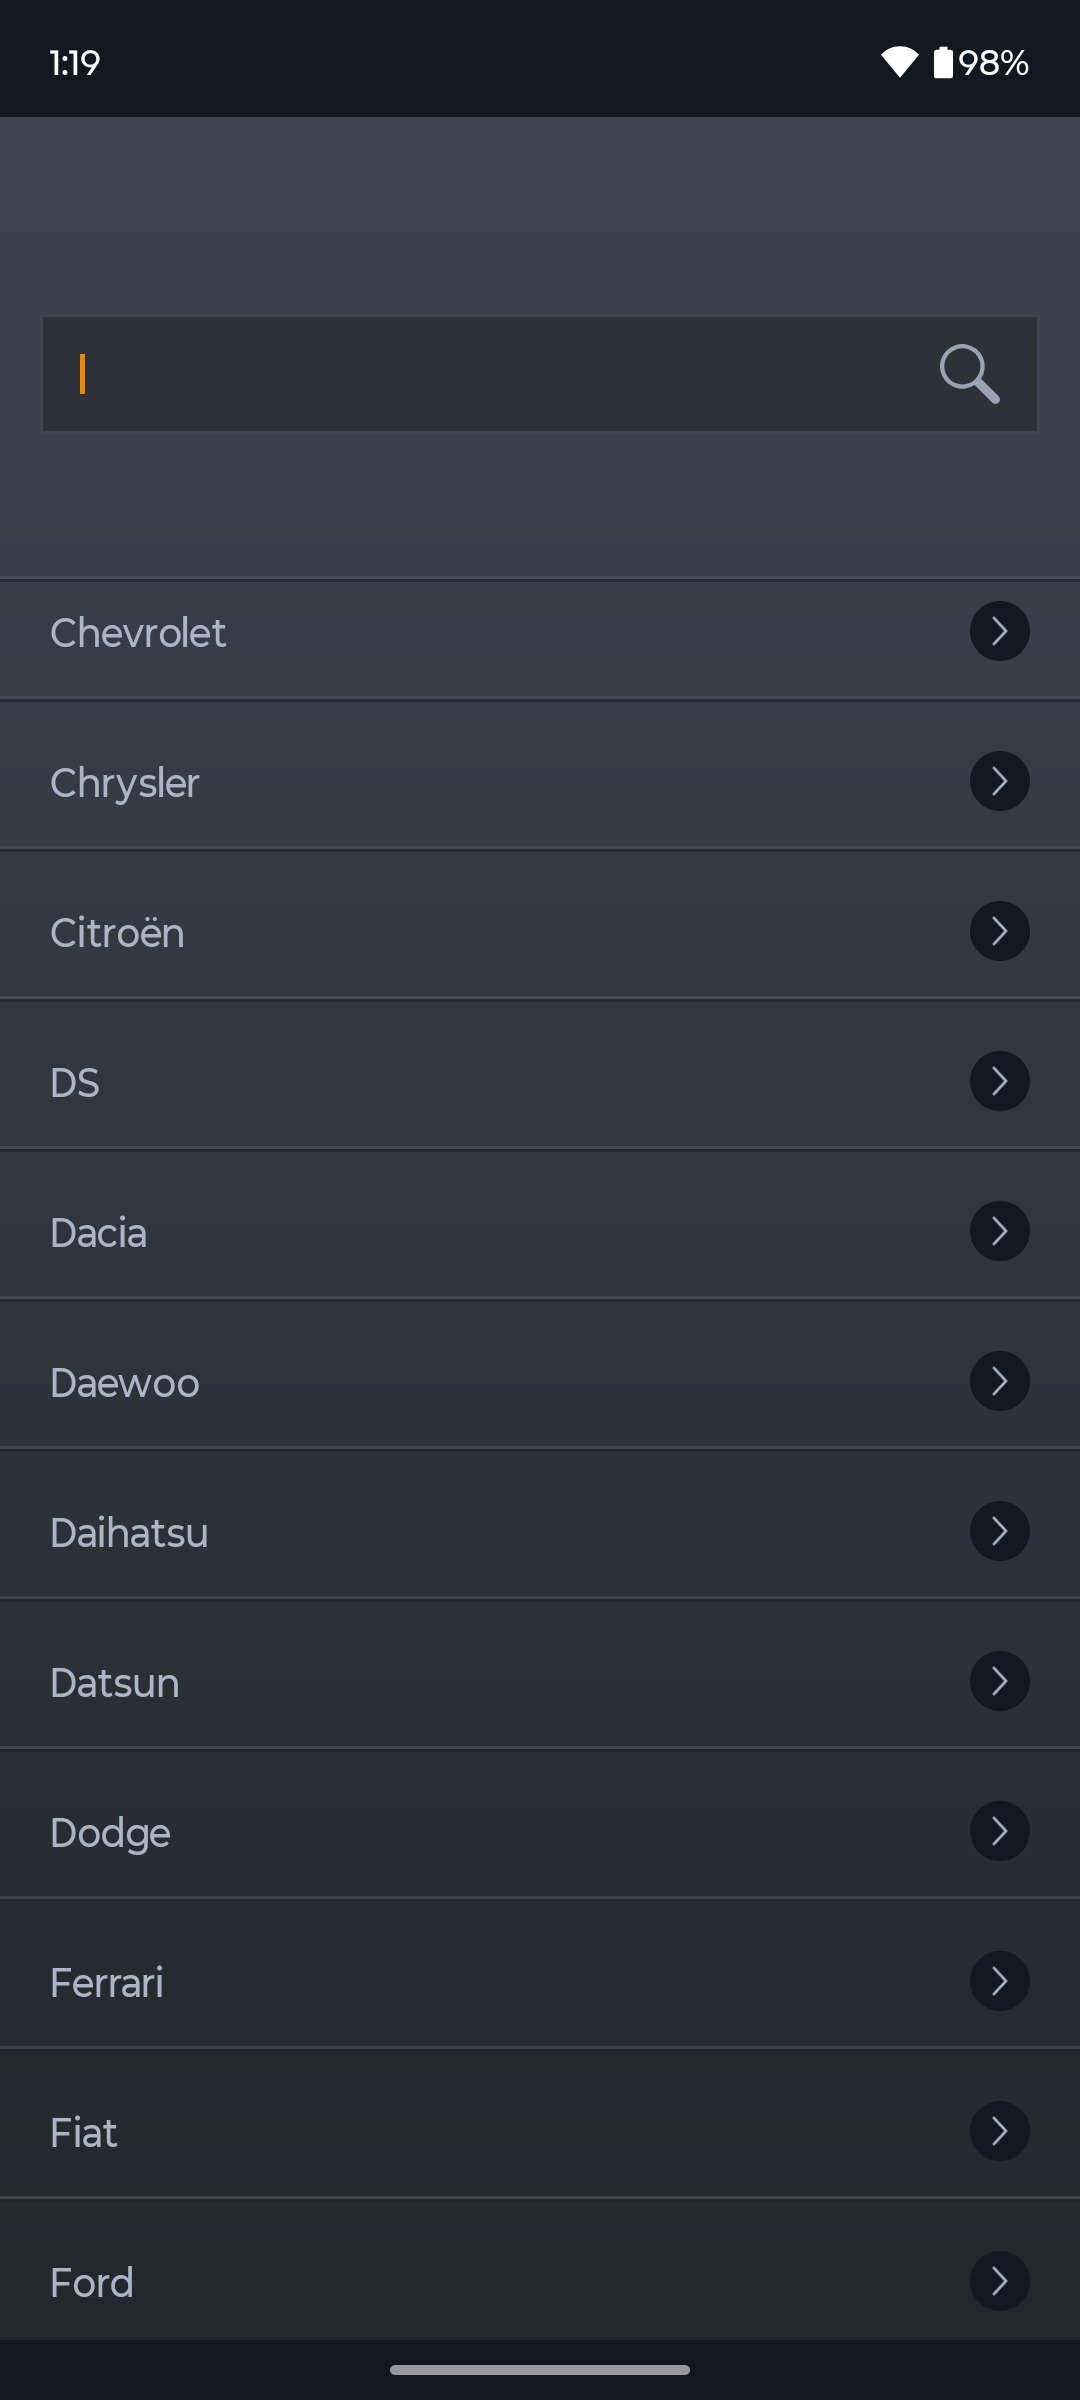Expand Datsun with its chevron
Screen dimensions: 1080x2400
[x=999, y=1681]
